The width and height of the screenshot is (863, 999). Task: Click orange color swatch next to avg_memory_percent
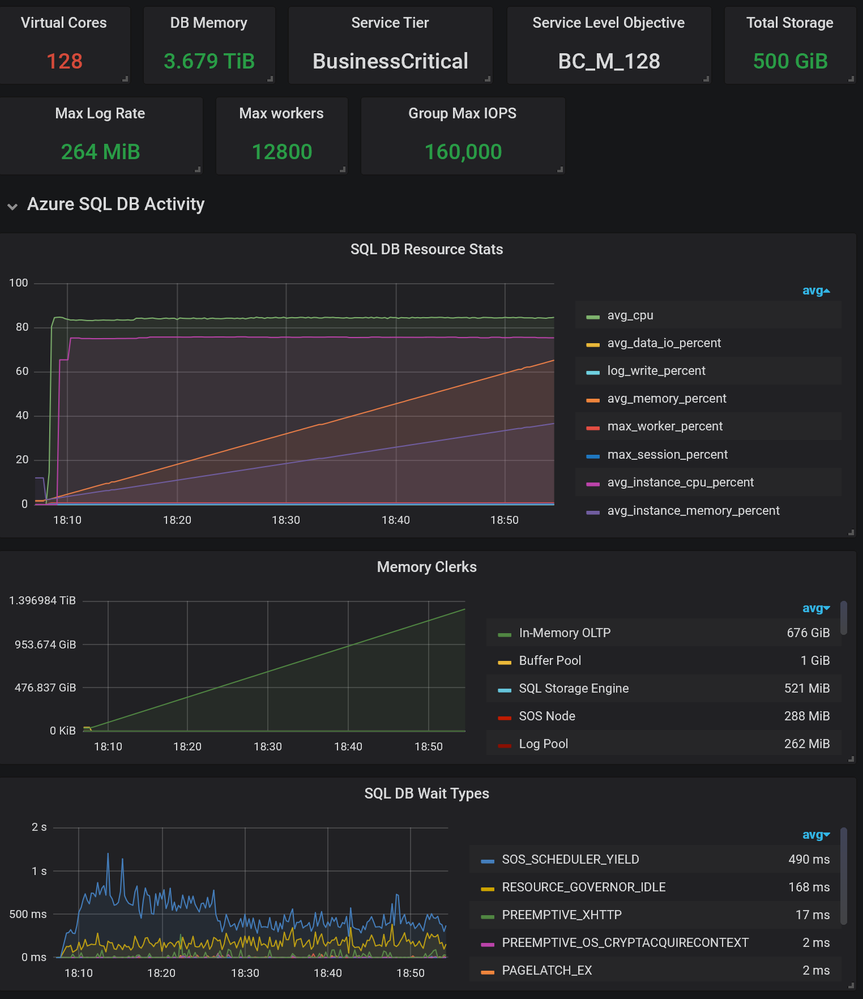(x=593, y=400)
